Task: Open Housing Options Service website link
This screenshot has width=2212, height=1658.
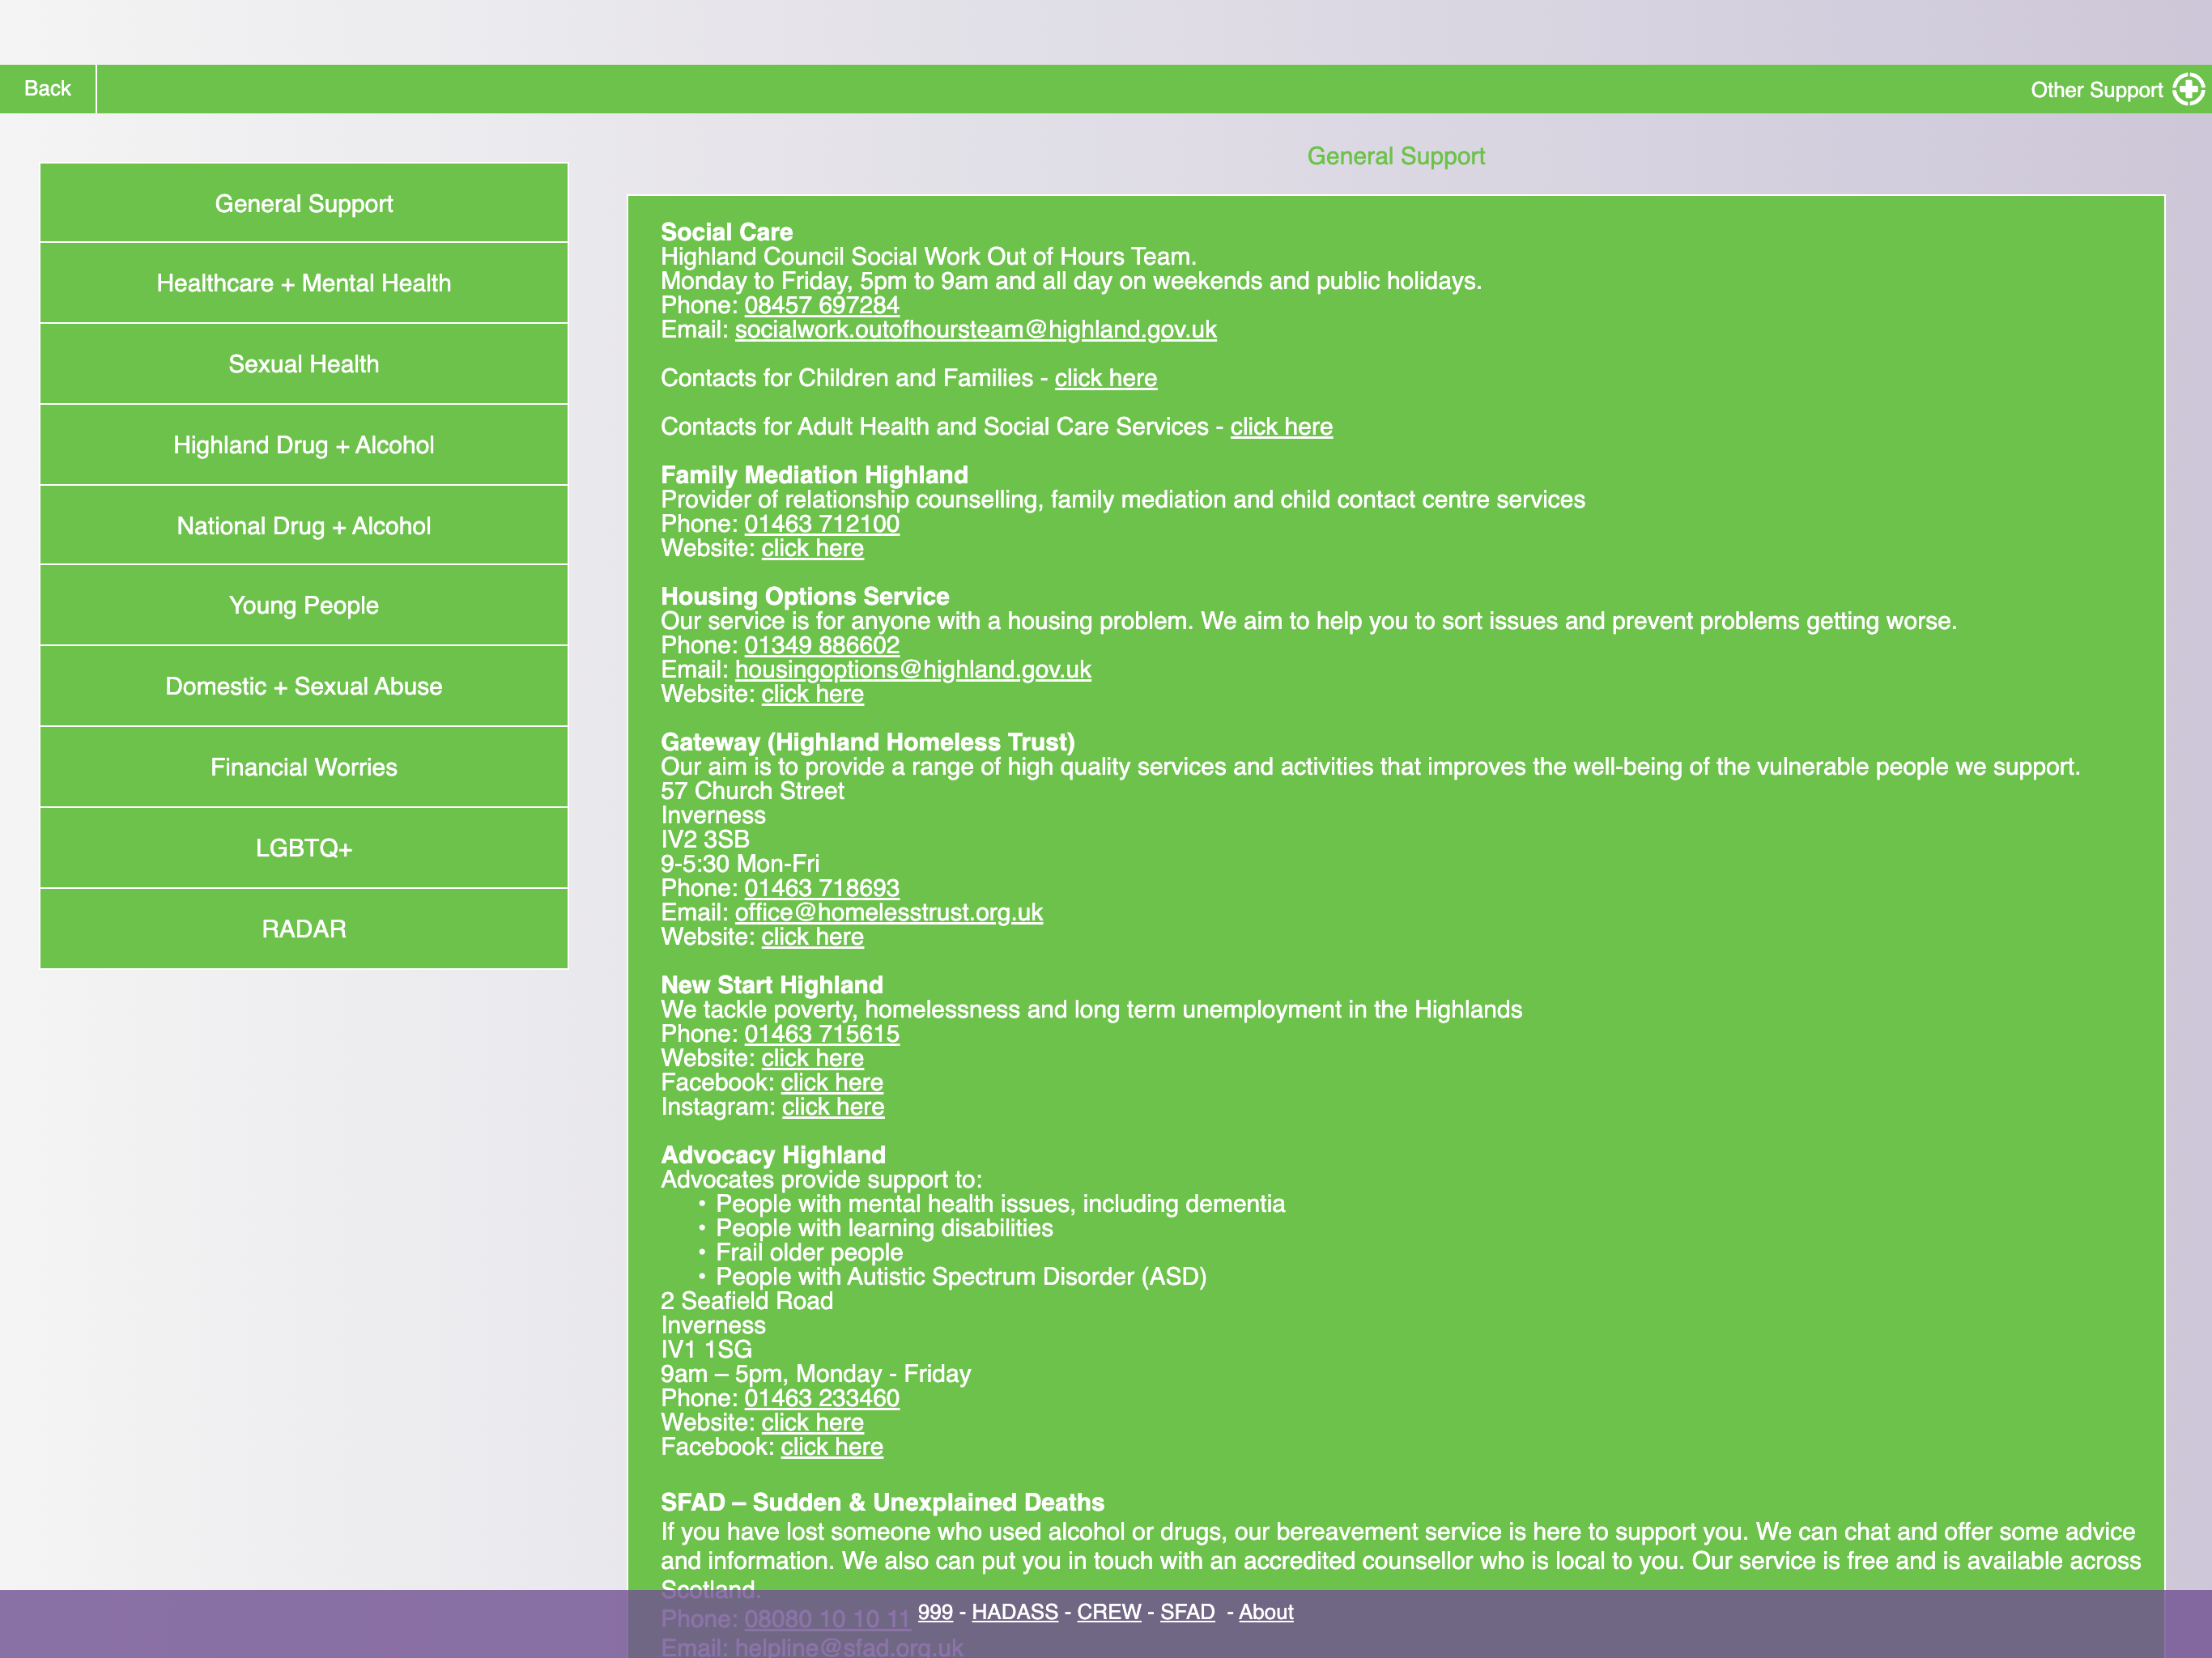Action: tap(812, 694)
